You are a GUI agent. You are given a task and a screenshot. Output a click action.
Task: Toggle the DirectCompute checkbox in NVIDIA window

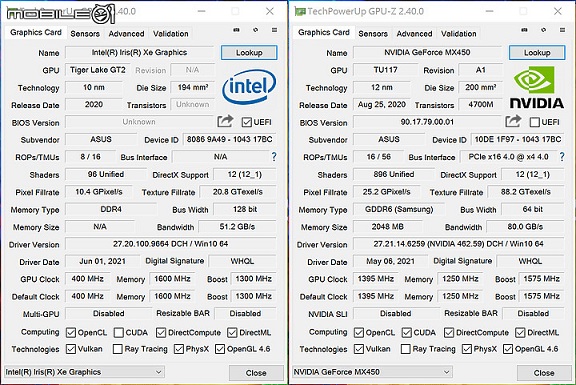tap(449, 333)
